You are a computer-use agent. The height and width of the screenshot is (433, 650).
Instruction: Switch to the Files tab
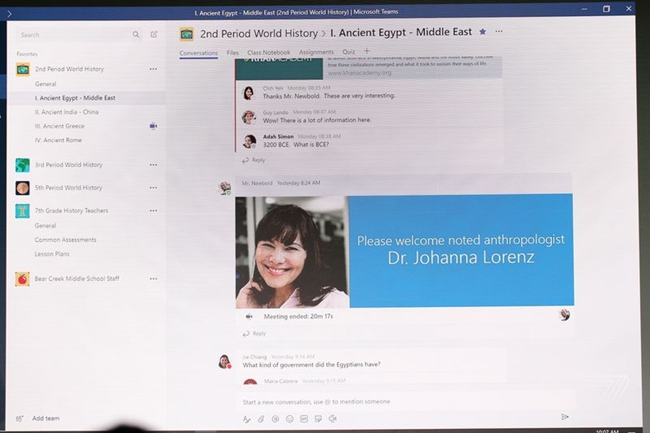(x=233, y=53)
